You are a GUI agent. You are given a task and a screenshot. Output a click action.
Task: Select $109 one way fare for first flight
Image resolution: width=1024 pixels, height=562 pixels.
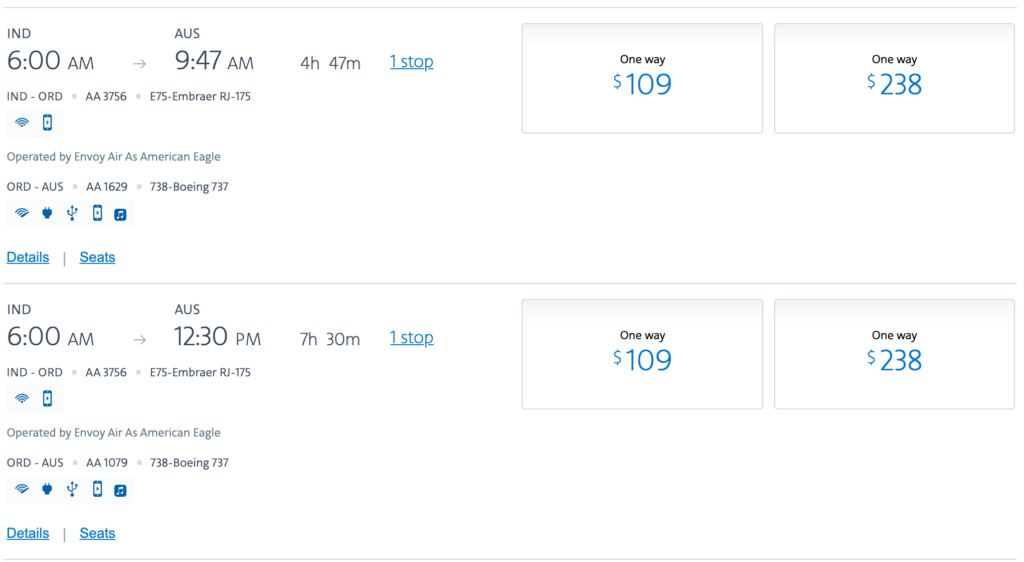pos(642,78)
